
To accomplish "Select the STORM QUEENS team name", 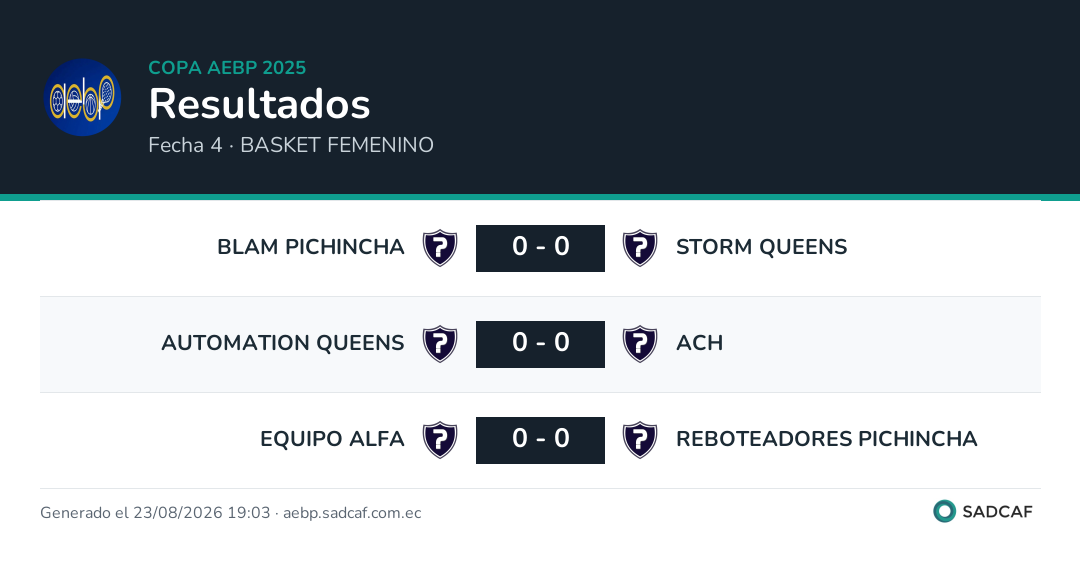I will pyautogui.click(x=761, y=247).
